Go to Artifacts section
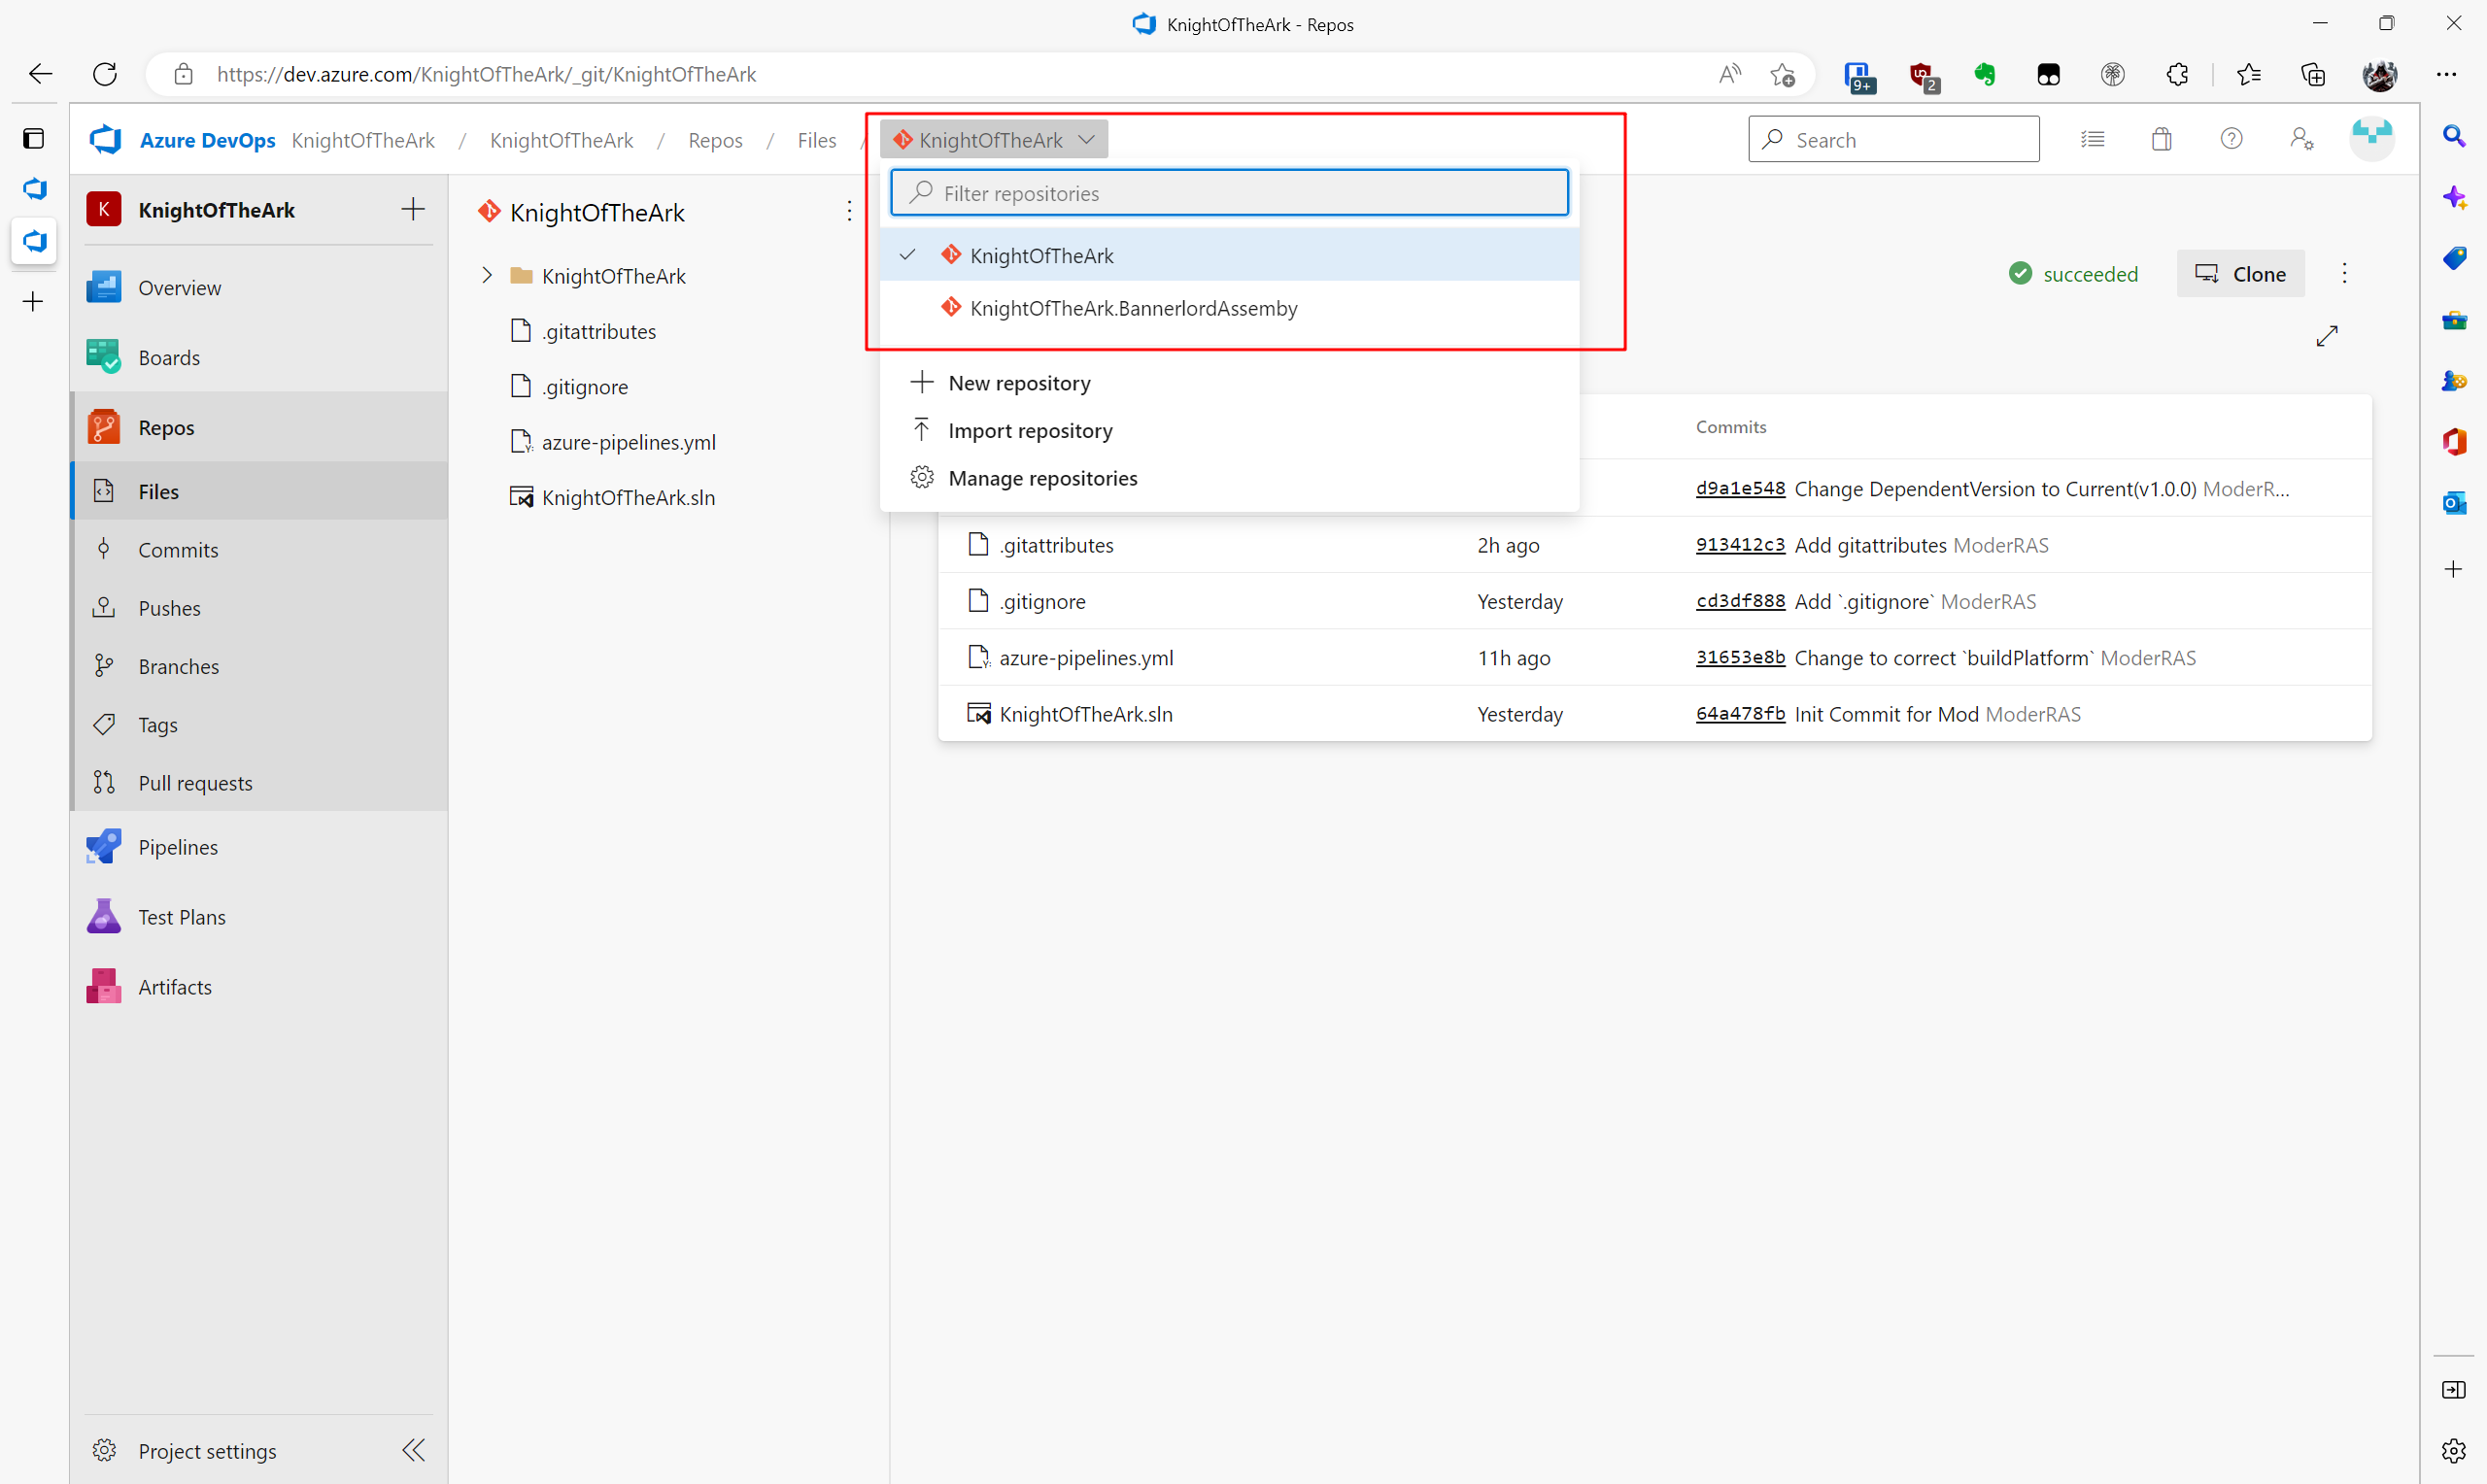The image size is (2487, 1484). pyautogui.click(x=174, y=987)
